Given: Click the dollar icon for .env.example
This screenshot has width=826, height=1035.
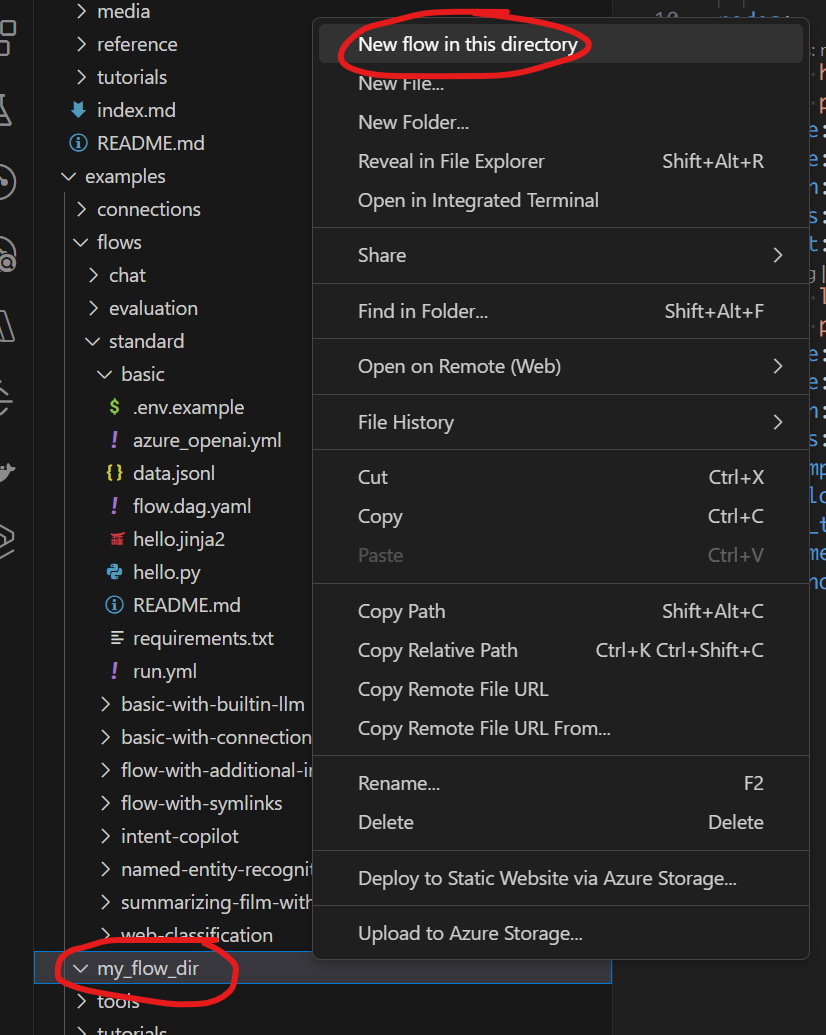Looking at the screenshot, I should 114,407.
